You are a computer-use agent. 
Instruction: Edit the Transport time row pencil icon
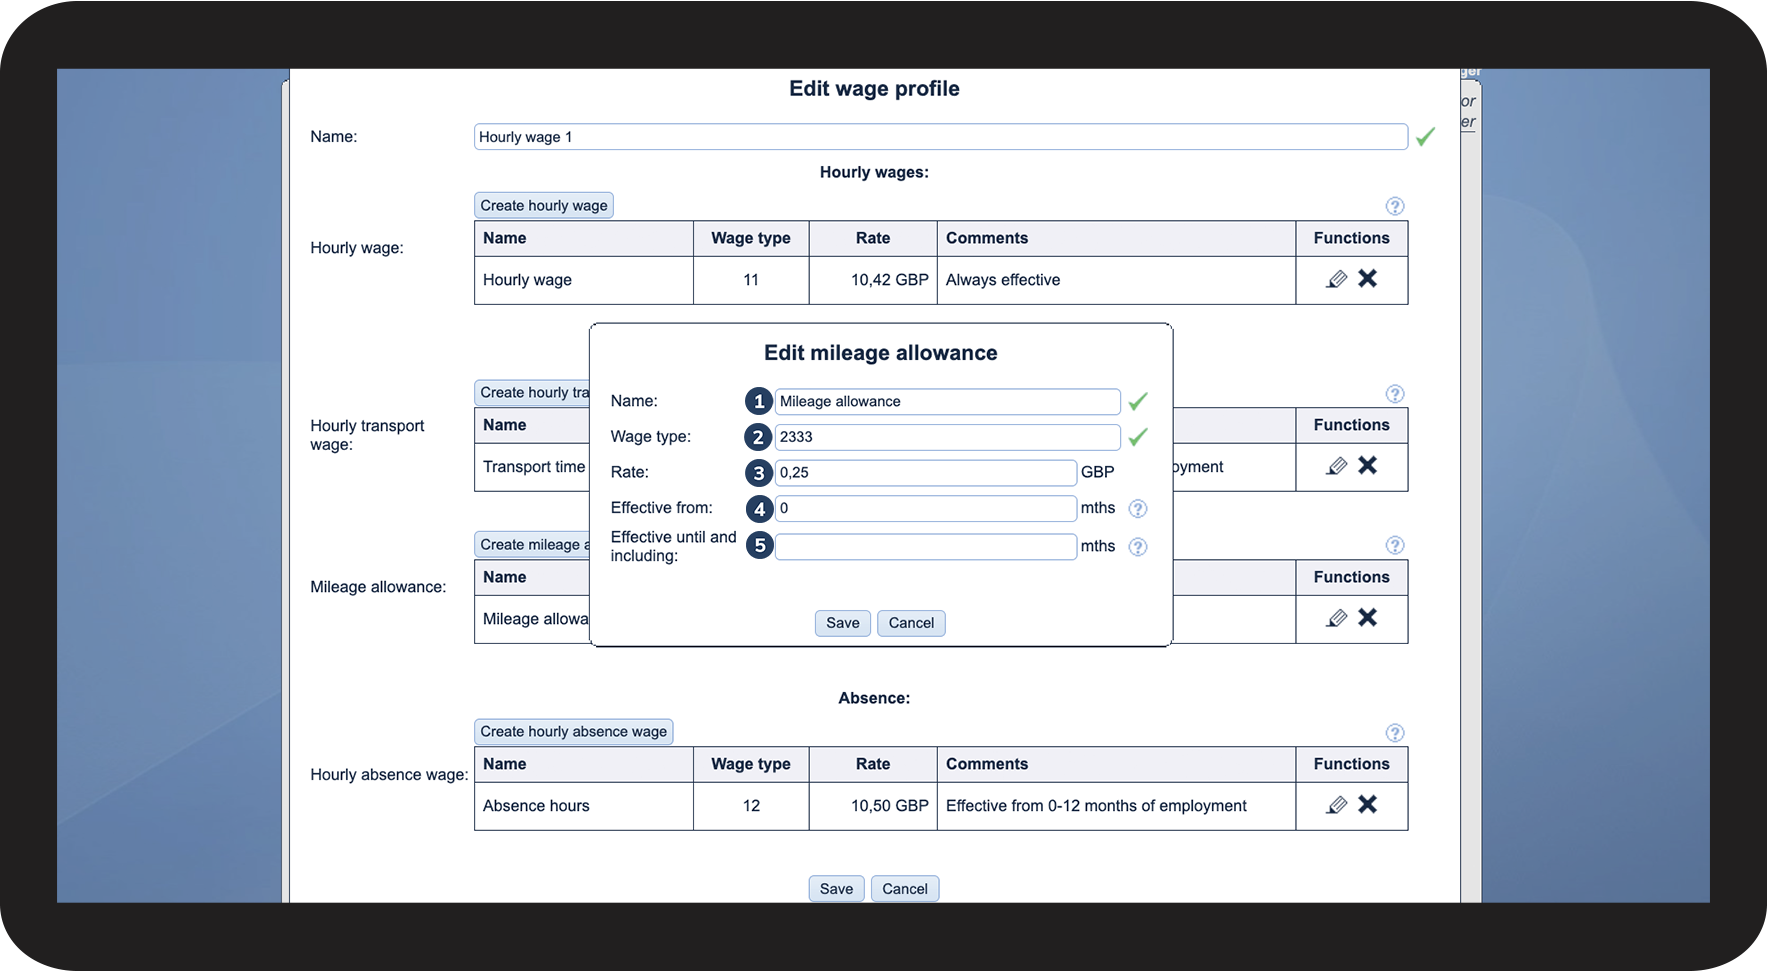pos(1336,467)
